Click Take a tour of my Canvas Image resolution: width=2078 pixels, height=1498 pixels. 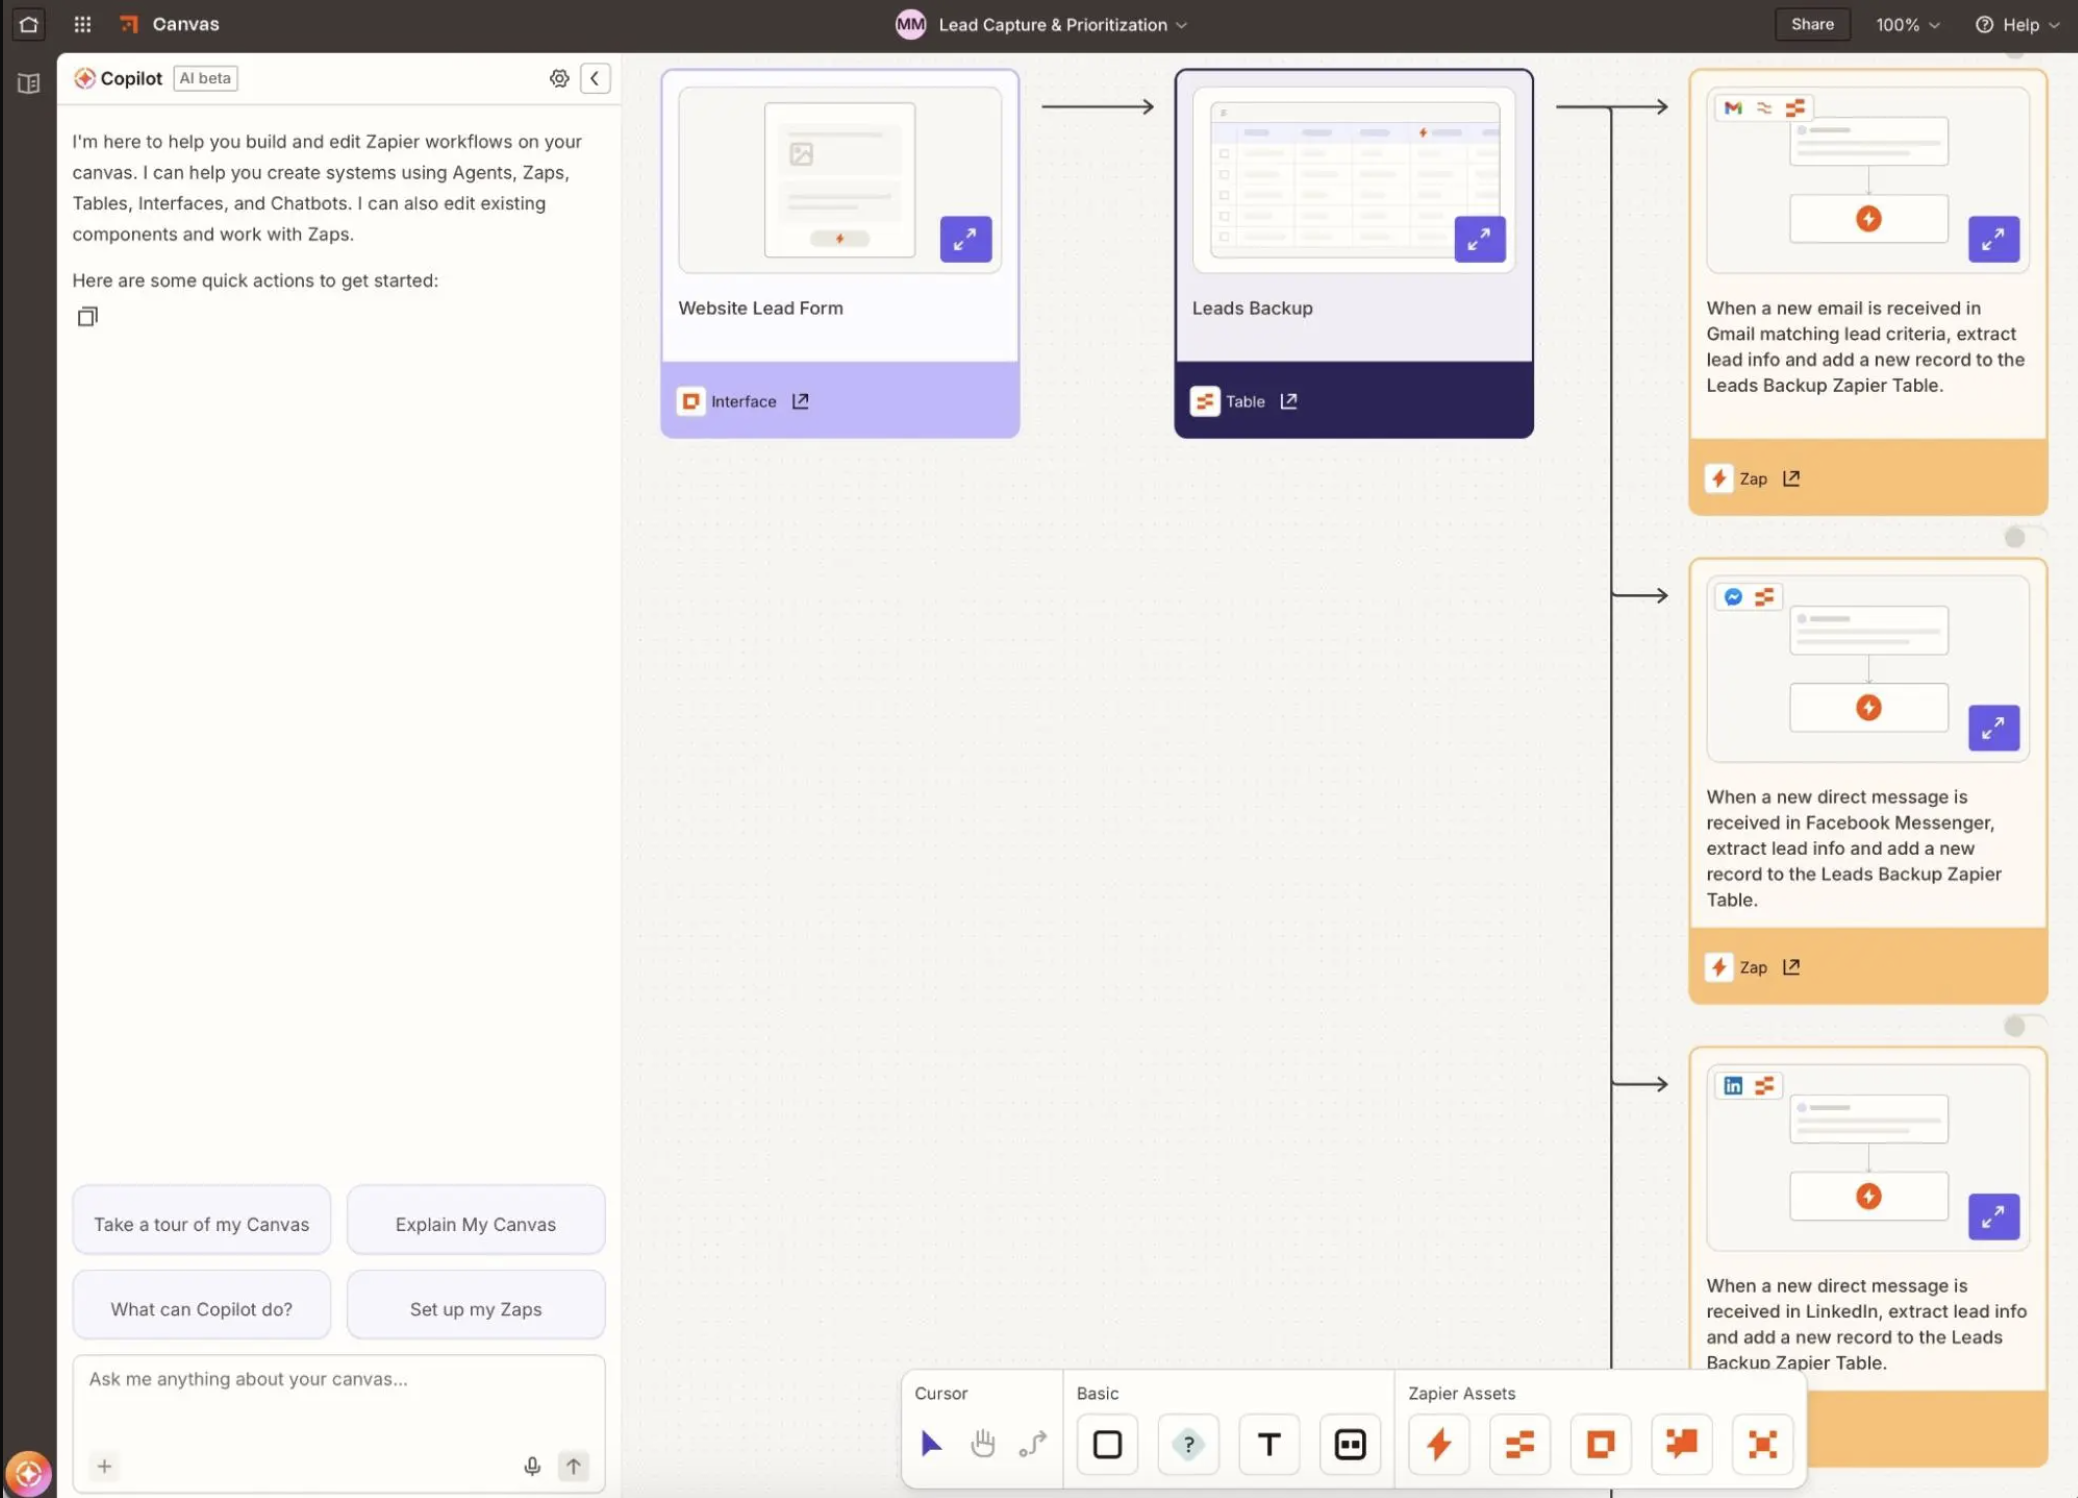(200, 1222)
